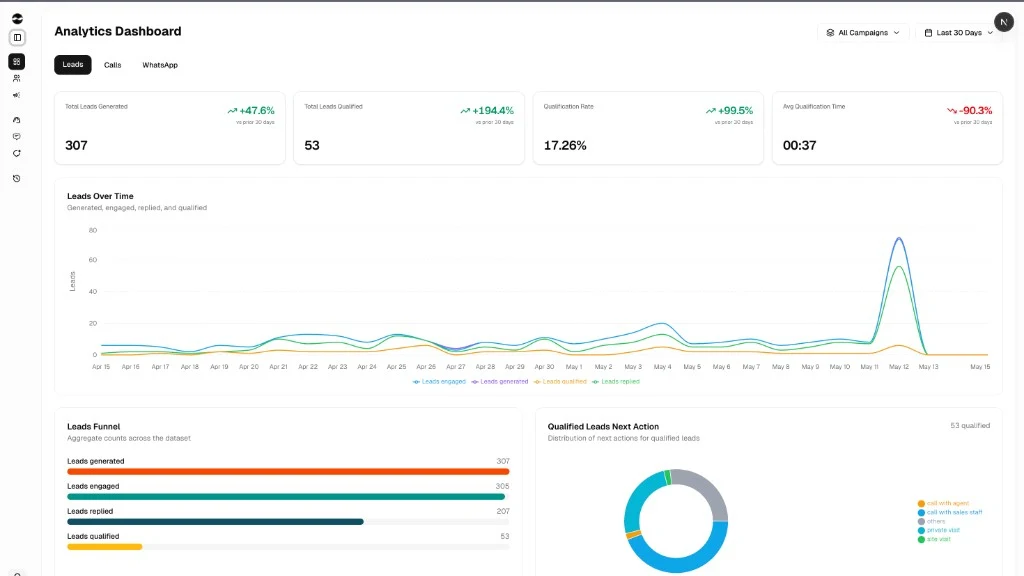Open the contacts people icon in sidebar
This screenshot has height=576, width=1024.
tap(17, 78)
